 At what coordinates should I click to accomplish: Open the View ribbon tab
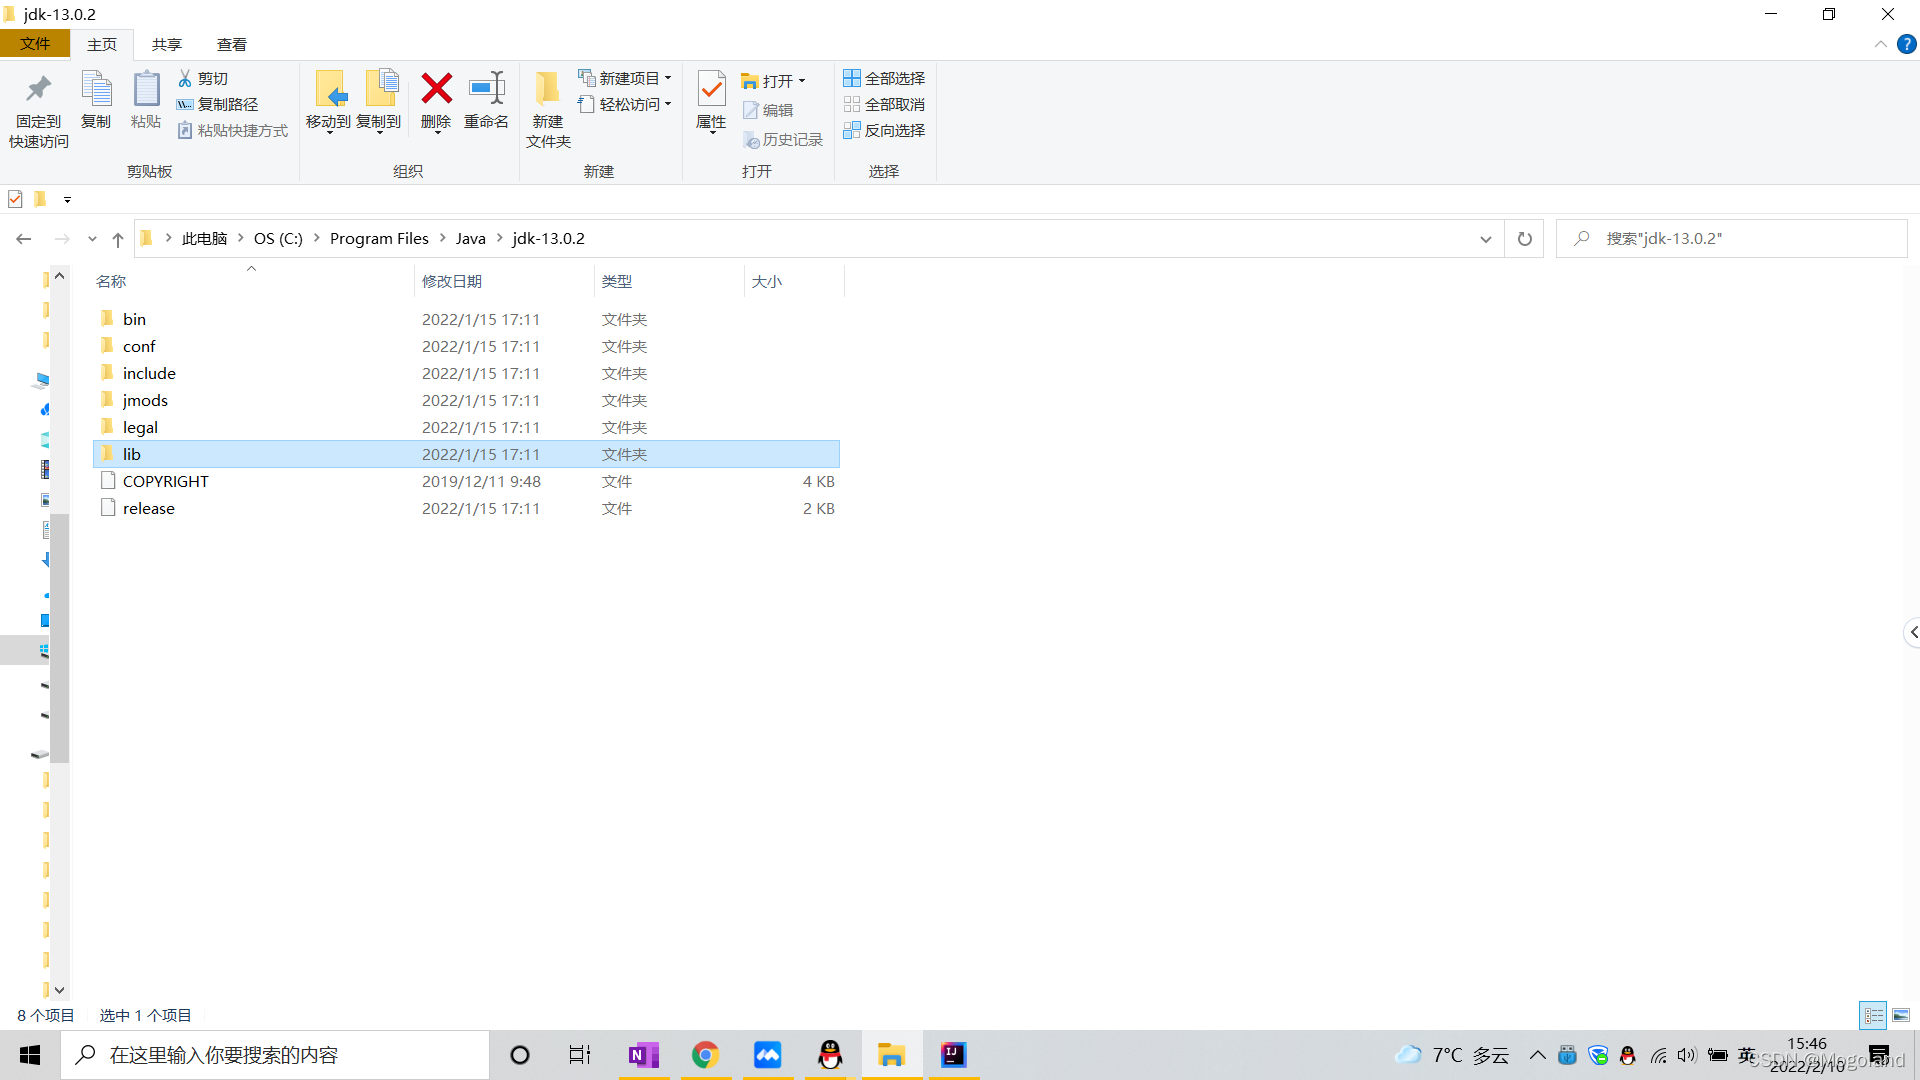pyautogui.click(x=231, y=44)
